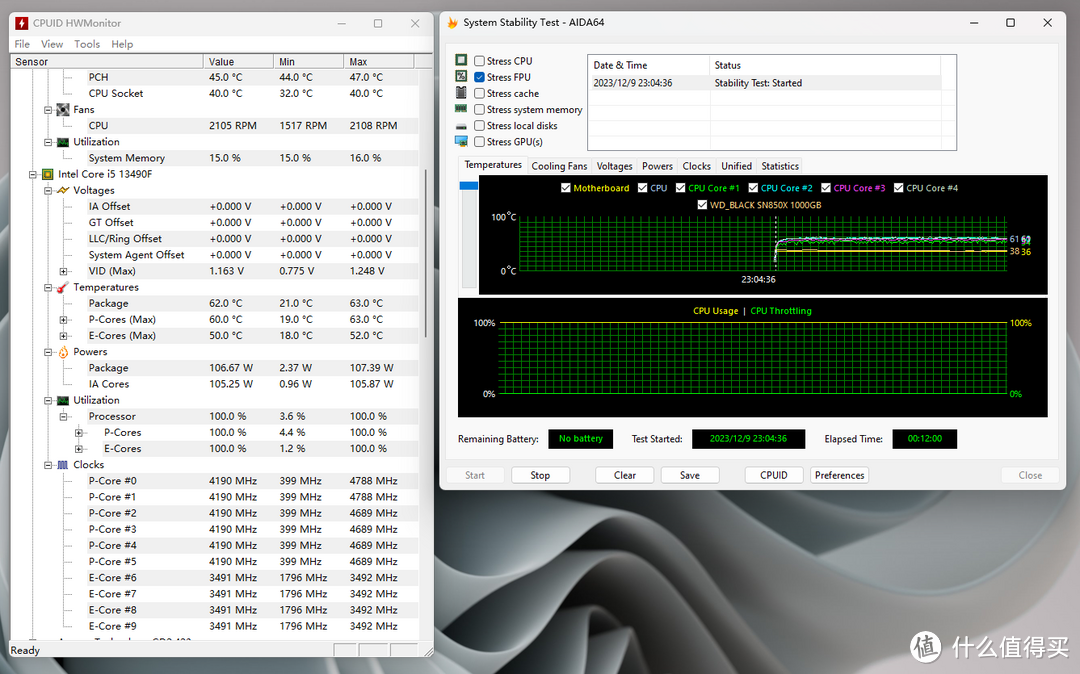1080x674 pixels.
Task: Open the View menu in HWMonitor
Action: pos(52,44)
